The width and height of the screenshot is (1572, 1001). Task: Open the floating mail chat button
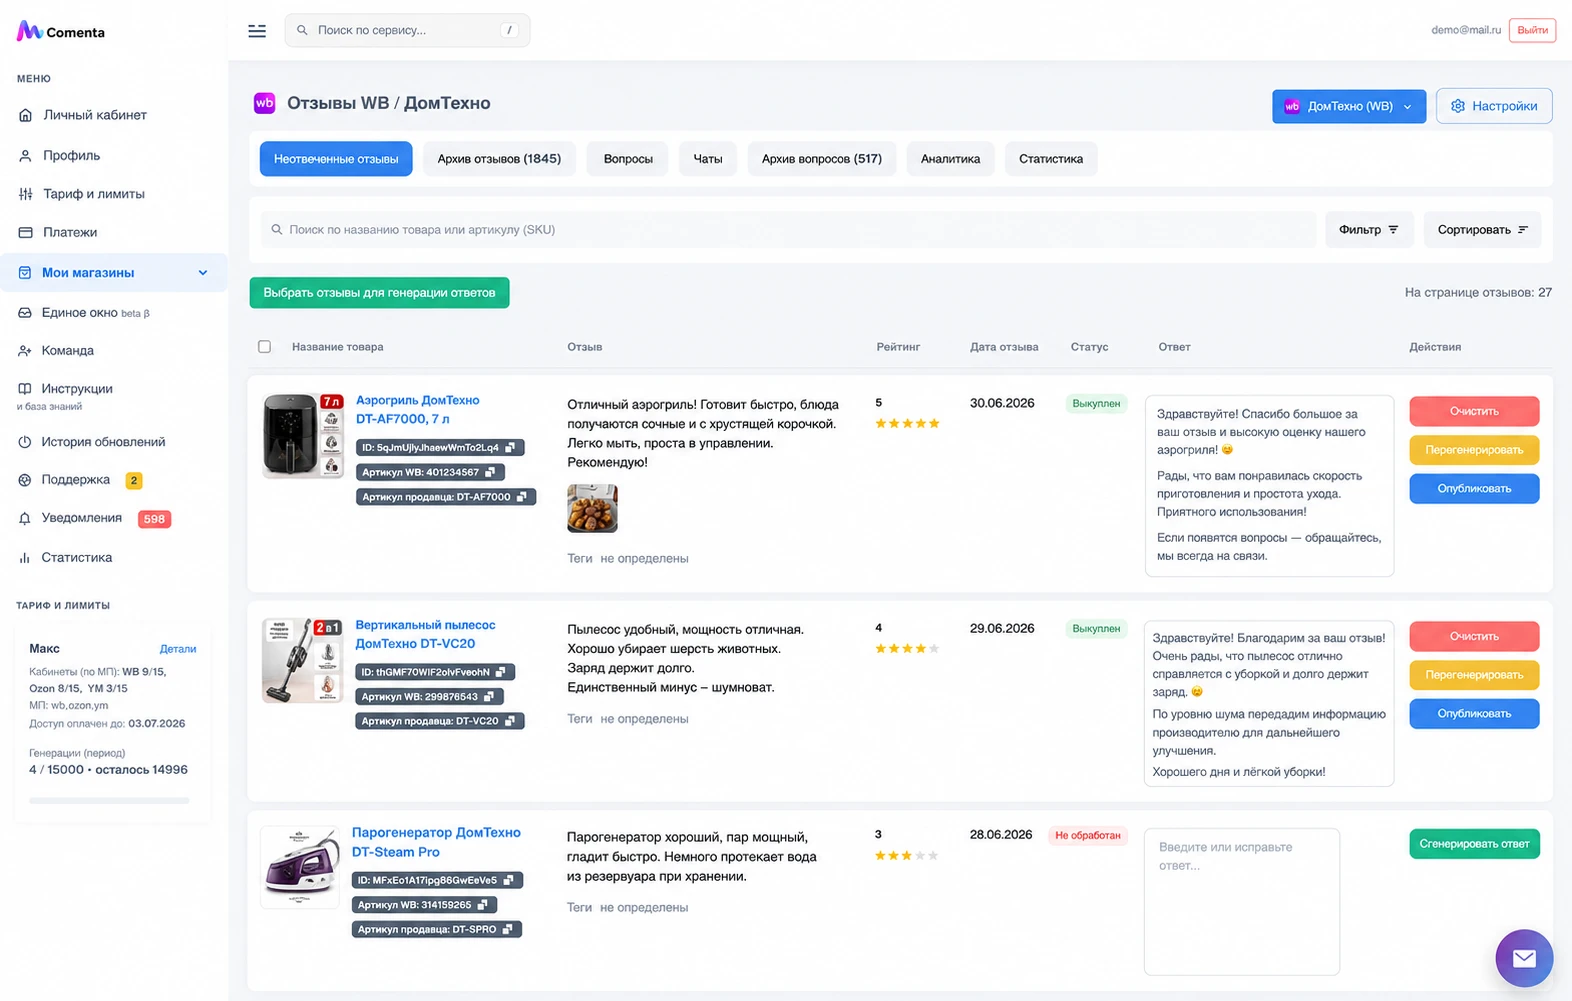coord(1524,958)
